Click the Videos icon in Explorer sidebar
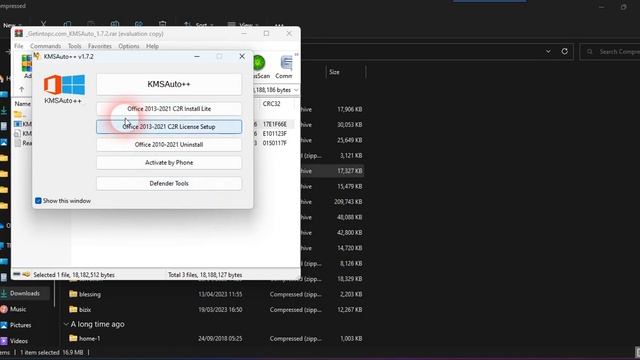640x360 pixels. pos(4,340)
